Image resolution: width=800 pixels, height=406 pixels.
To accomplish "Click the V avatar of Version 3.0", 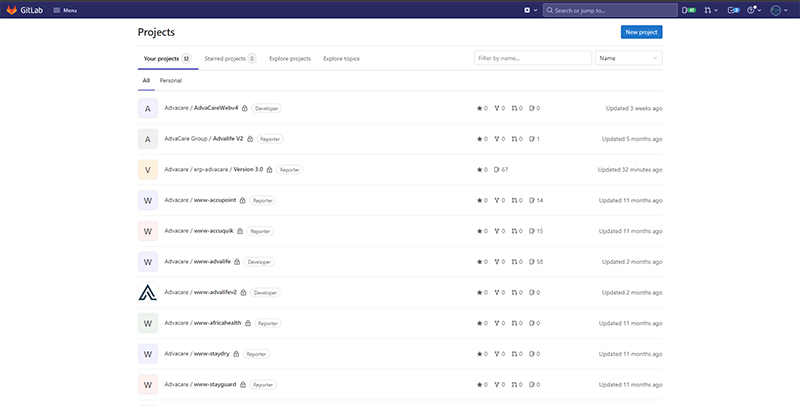I will (148, 169).
